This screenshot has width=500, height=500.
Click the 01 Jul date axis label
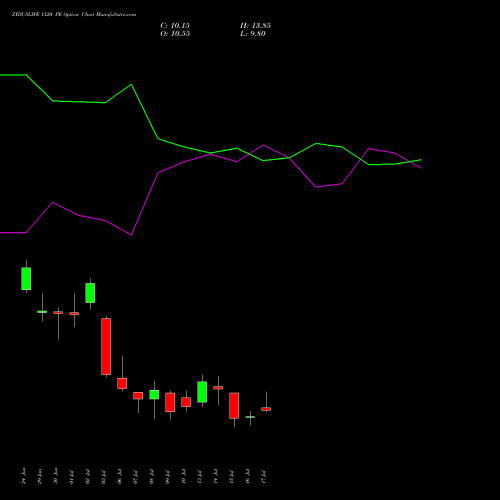coord(72,477)
